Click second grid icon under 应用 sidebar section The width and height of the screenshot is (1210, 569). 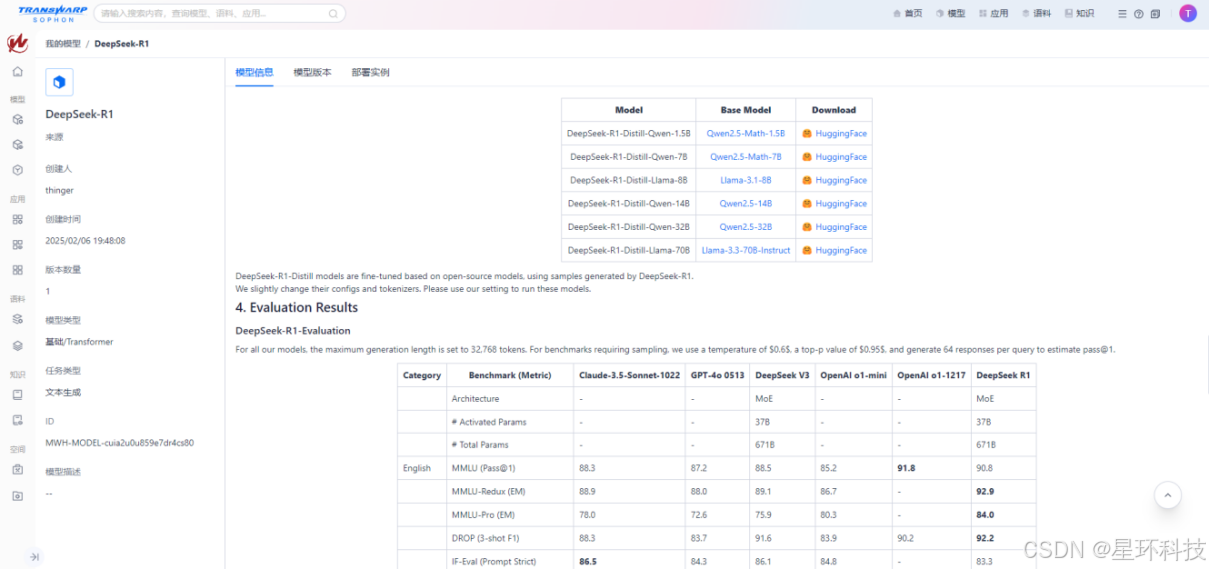click(x=17, y=244)
